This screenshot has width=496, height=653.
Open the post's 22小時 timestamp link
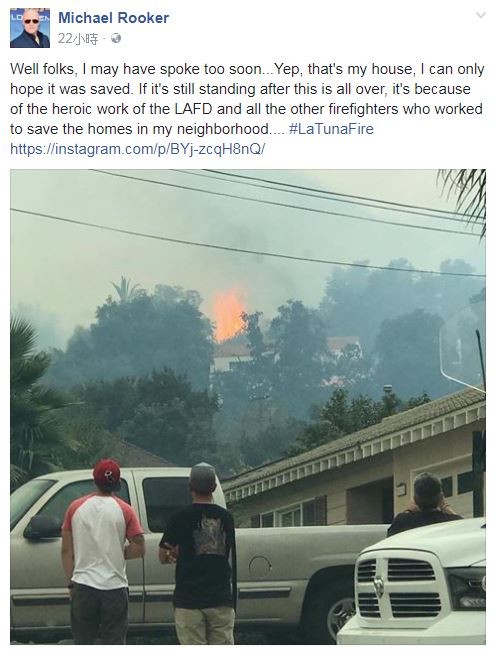tap(78, 39)
